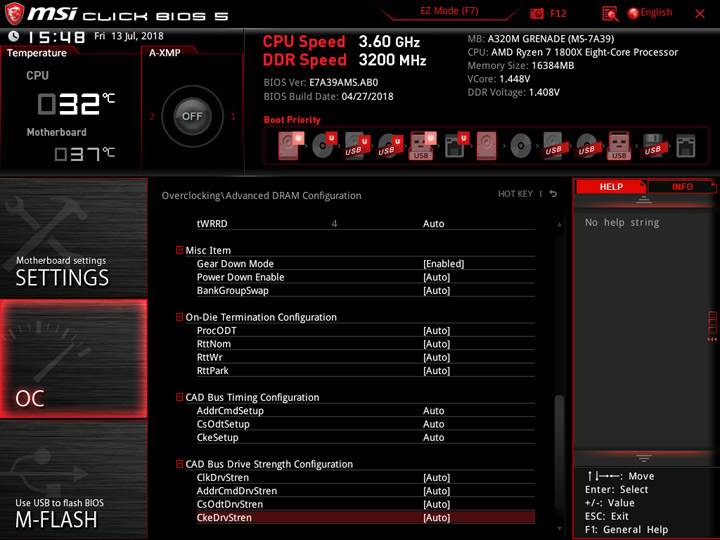720x540 pixels.
Task: Switch to EZ Mode (F7)
Action: click(x=450, y=11)
